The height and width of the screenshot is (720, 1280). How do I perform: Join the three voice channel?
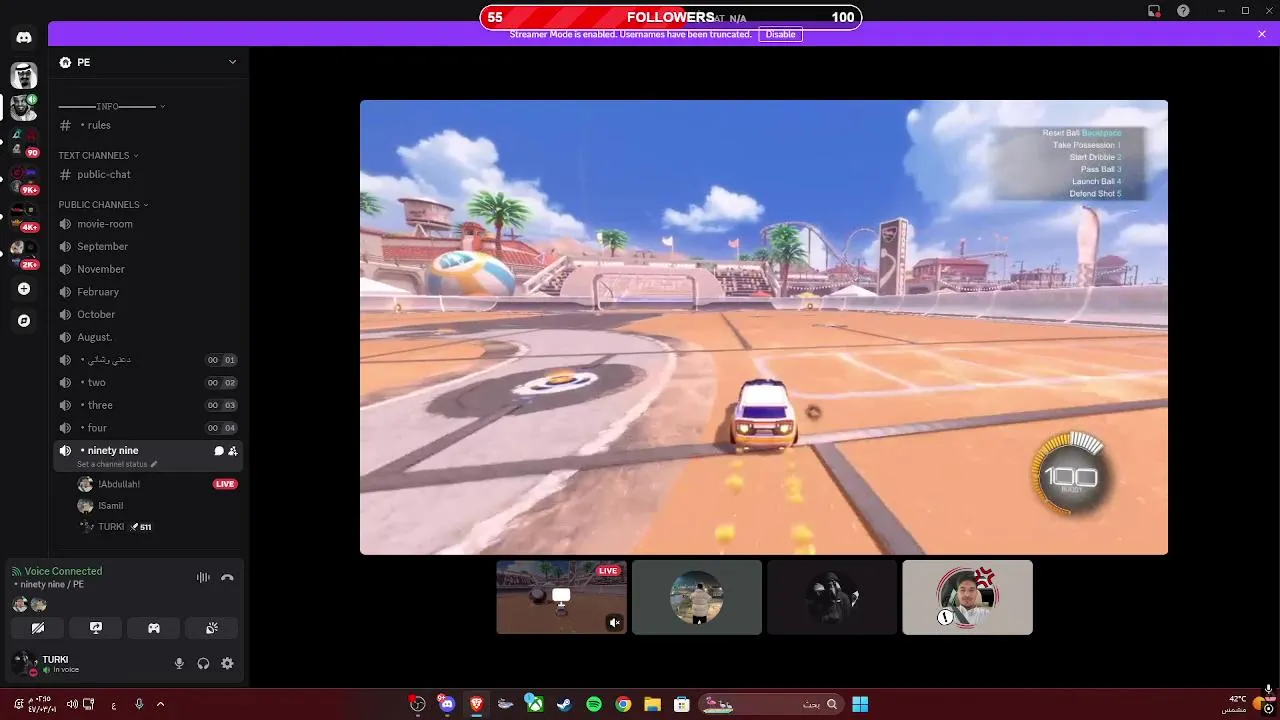[x=148, y=405]
